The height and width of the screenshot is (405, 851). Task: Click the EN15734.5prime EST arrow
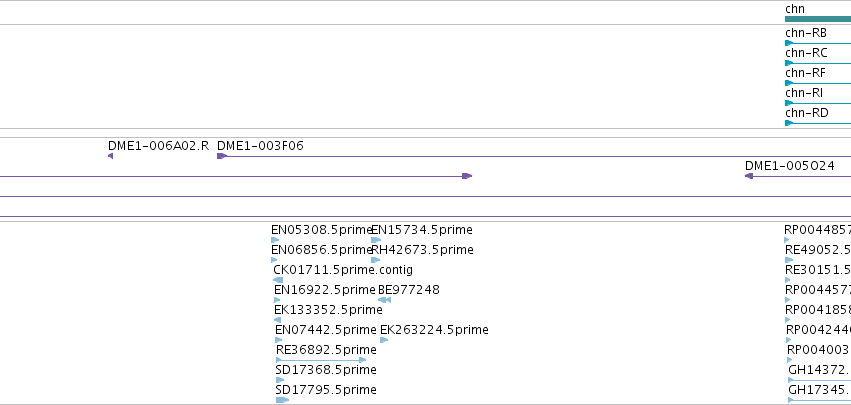[x=376, y=240]
